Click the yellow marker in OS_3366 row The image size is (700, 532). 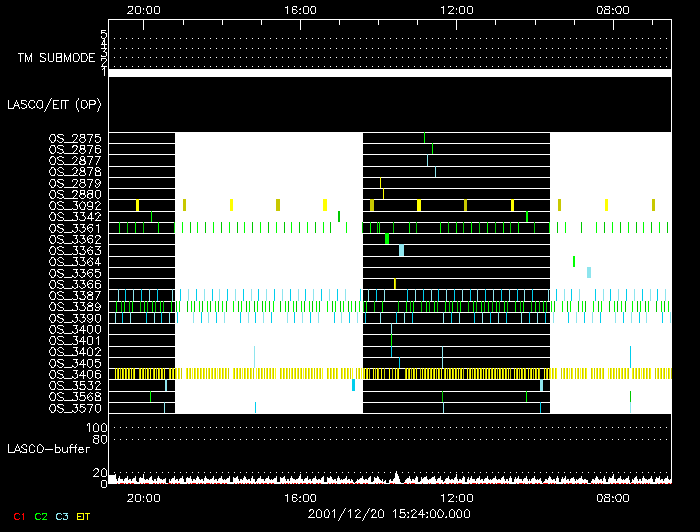[x=395, y=284]
